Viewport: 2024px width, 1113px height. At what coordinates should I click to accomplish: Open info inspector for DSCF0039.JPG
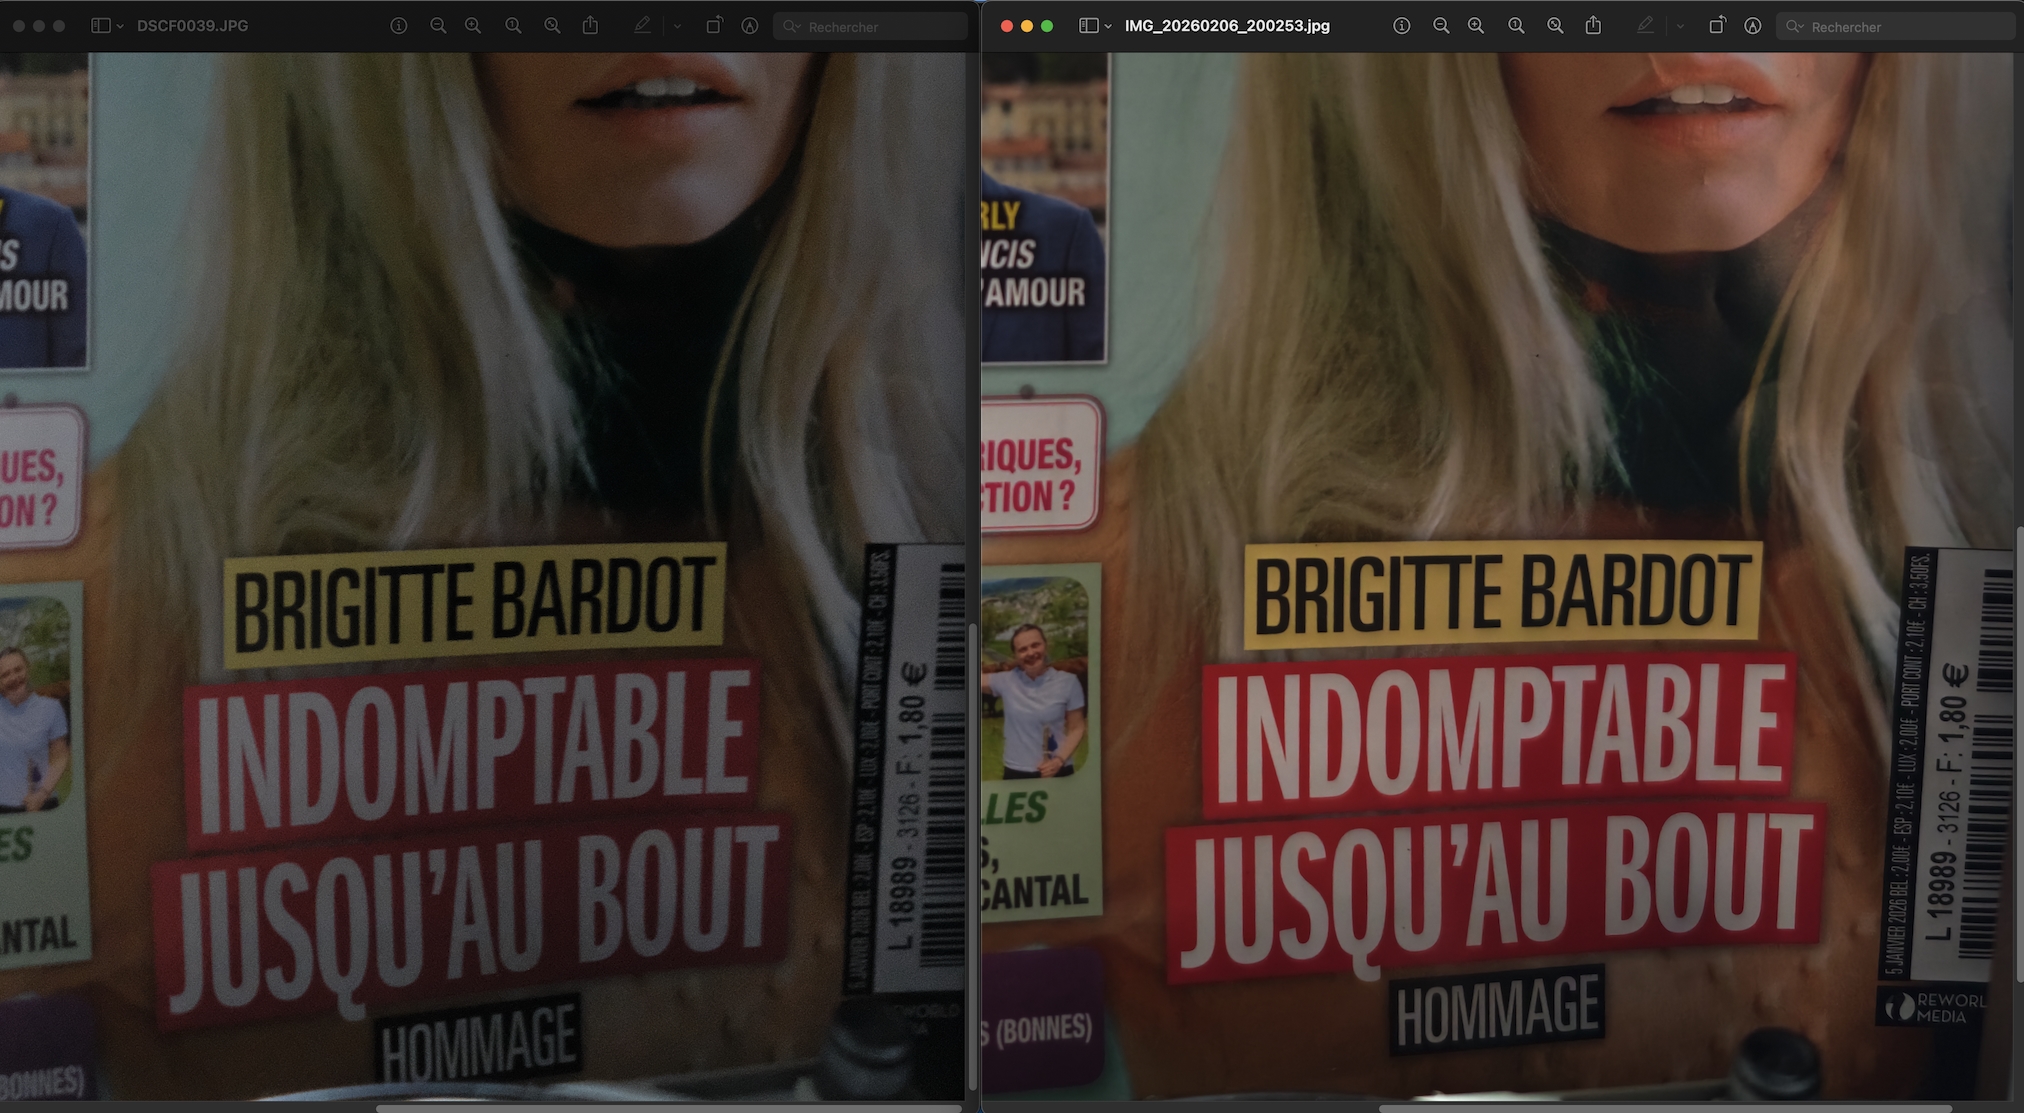[398, 26]
